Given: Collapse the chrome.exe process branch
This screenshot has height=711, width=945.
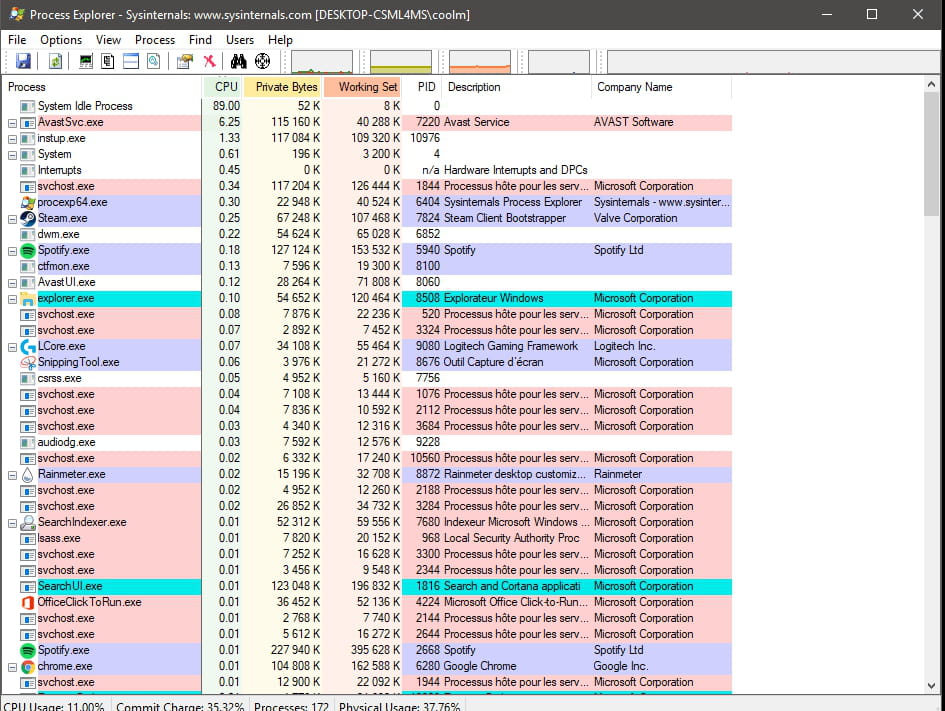Looking at the screenshot, I should pos(12,666).
